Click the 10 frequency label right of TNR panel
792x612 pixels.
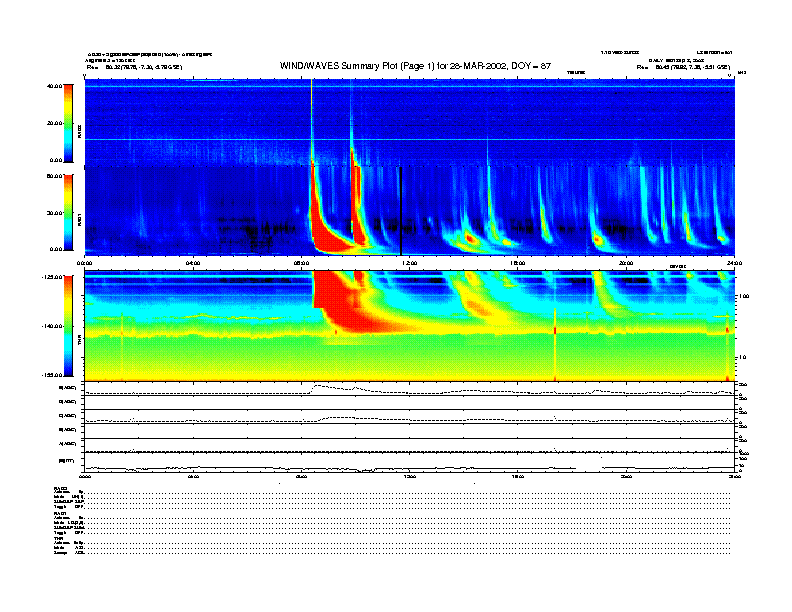coord(743,357)
